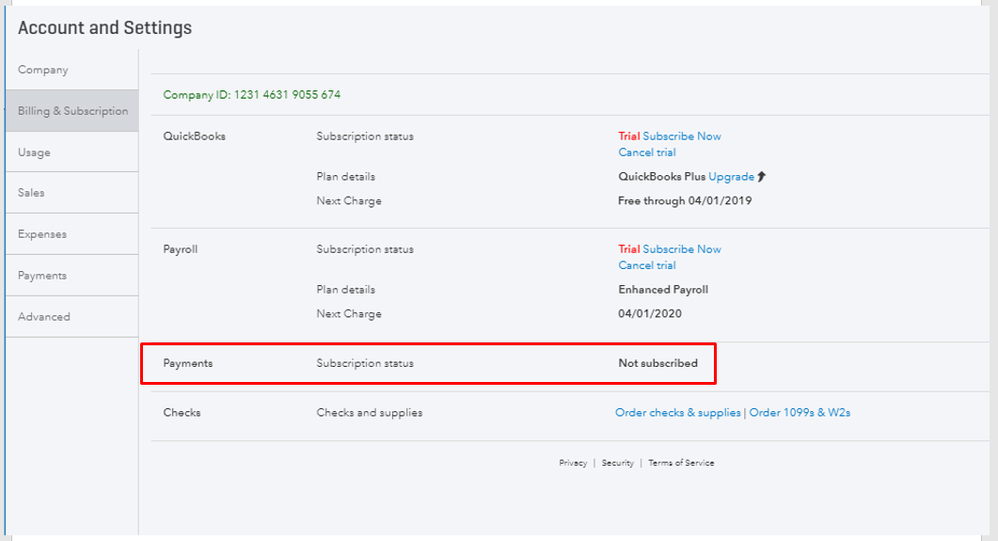Click Subscribe Now for Payroll subscription
The width and height of the screenshot is (998, 541).
[682, 249]
